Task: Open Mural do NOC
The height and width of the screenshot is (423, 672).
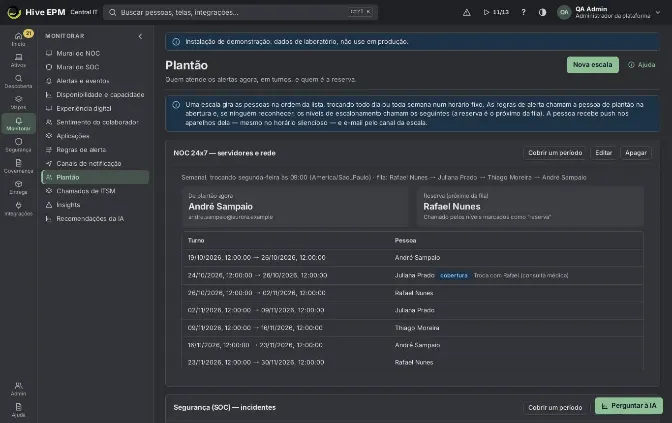Action: coord(95,53)
